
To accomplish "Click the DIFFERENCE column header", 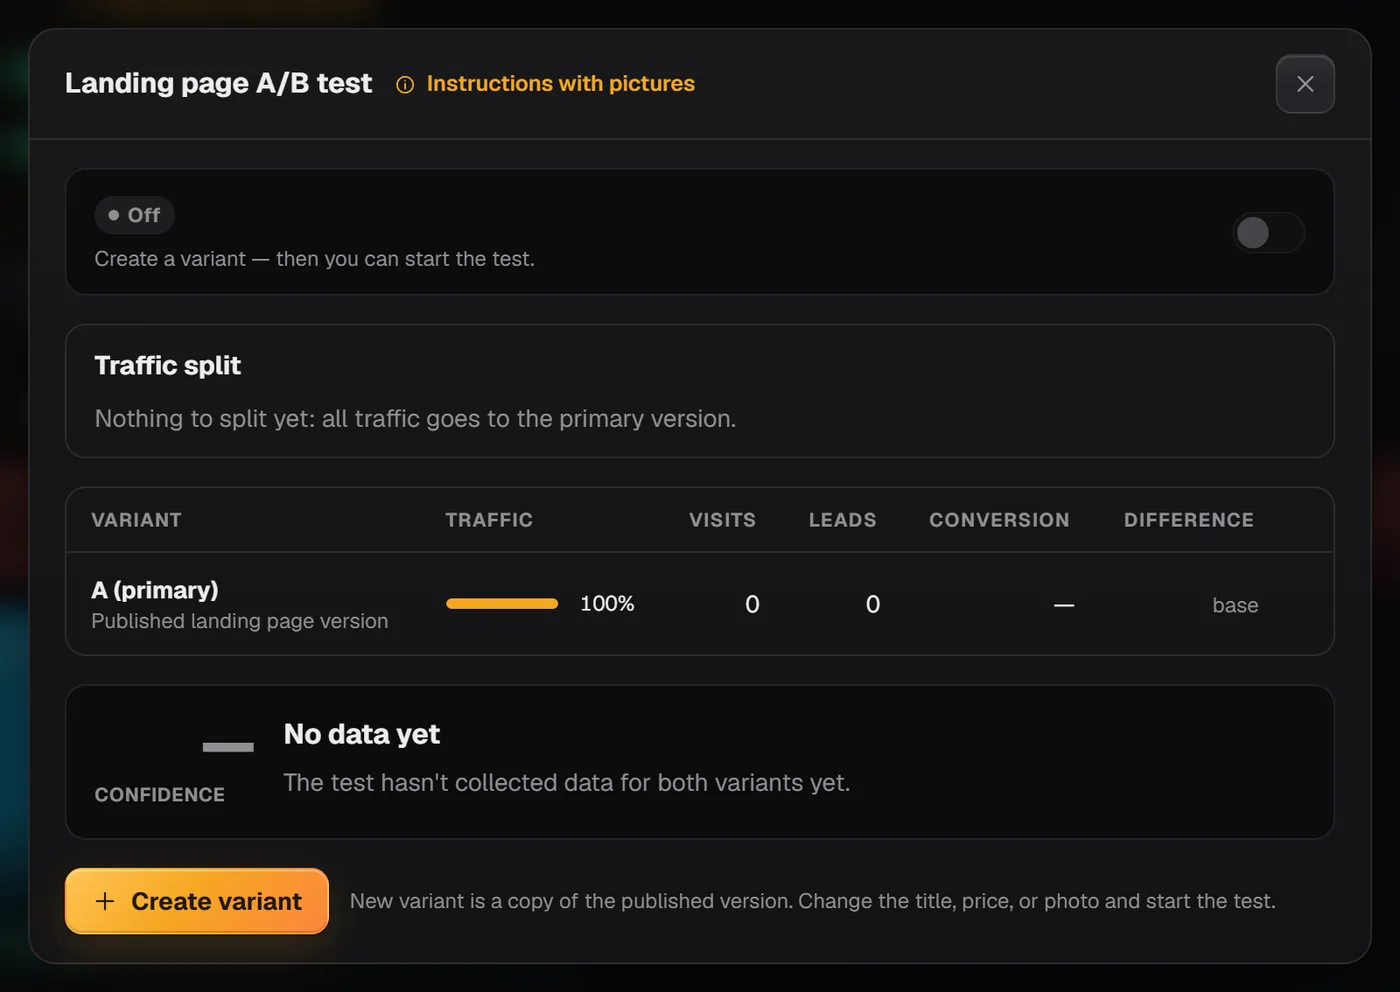I will tap(1188, 520).
